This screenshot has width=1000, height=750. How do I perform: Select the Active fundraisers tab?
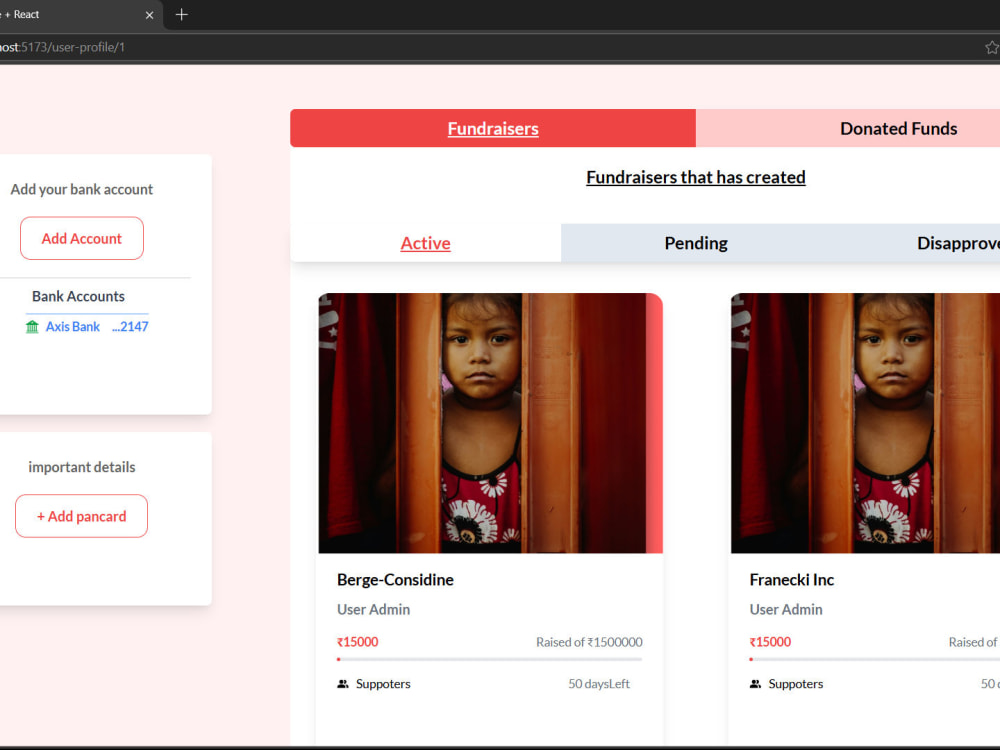click(425, 243)
